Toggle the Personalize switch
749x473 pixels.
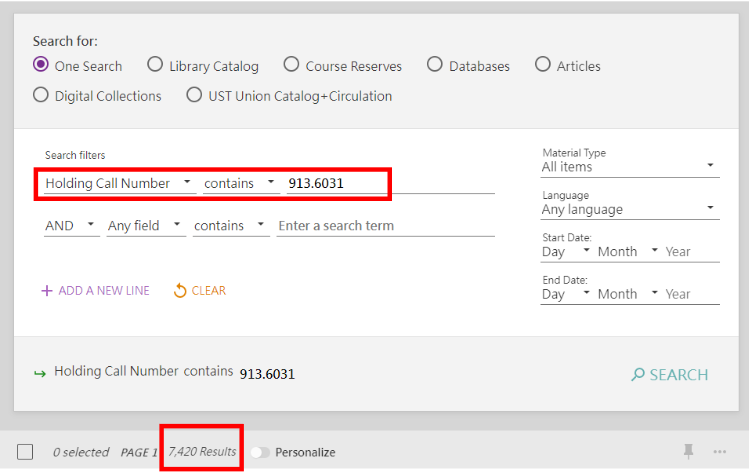coord(260,452)
